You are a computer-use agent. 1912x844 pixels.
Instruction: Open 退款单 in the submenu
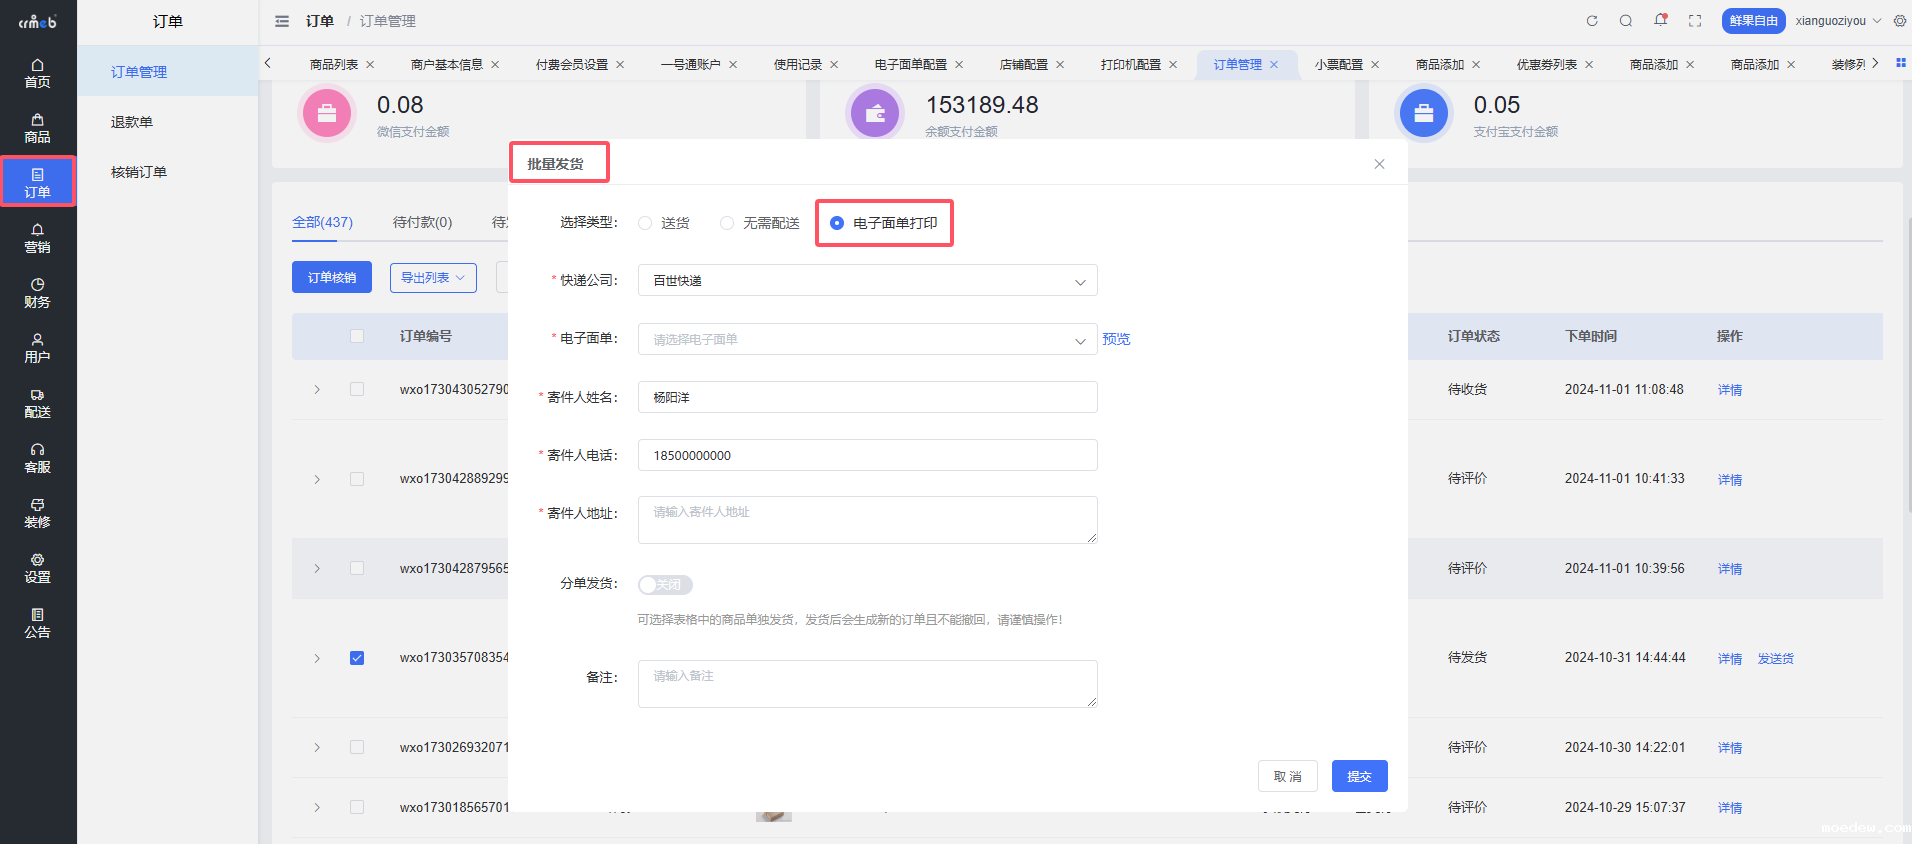pos(132,122)
